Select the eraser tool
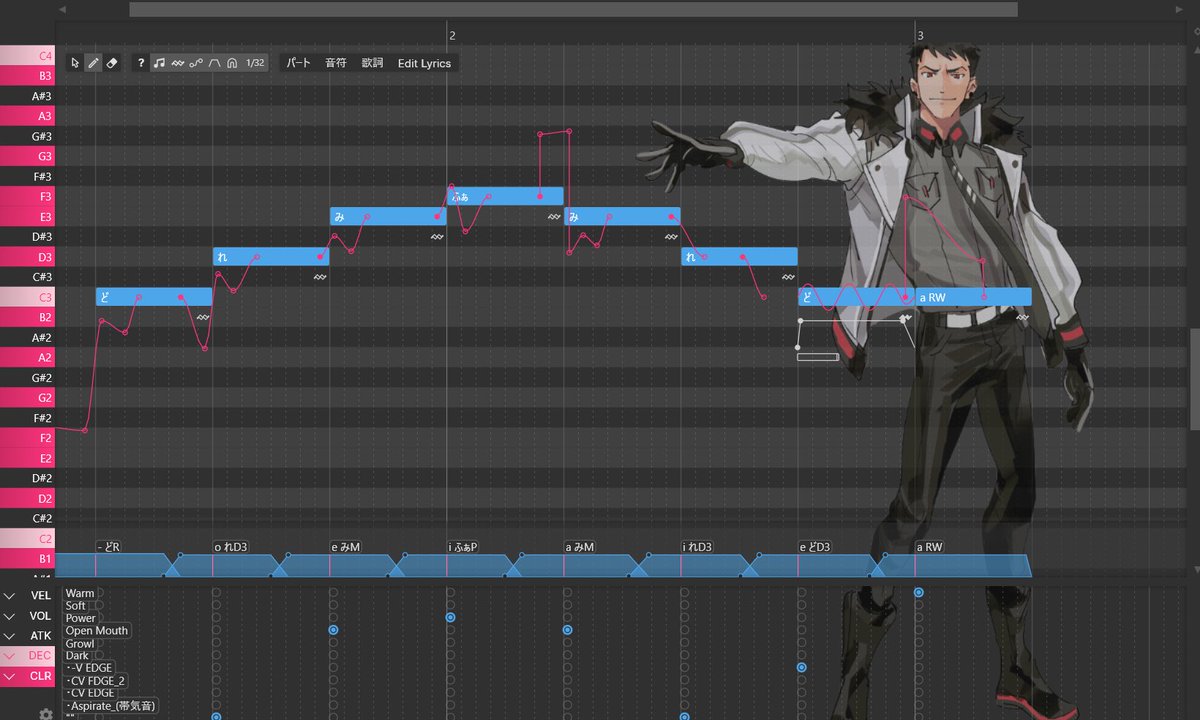This screenshot has width=1200, height=720. coord(111,63)
